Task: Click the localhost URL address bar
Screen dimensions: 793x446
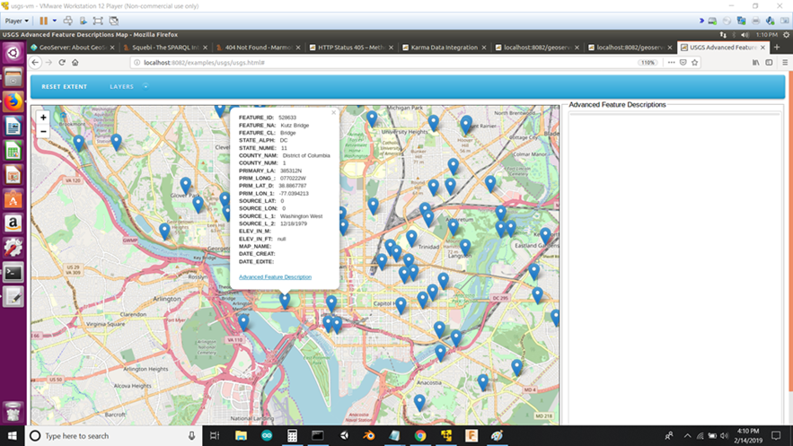Action: [x=384, y=63]
